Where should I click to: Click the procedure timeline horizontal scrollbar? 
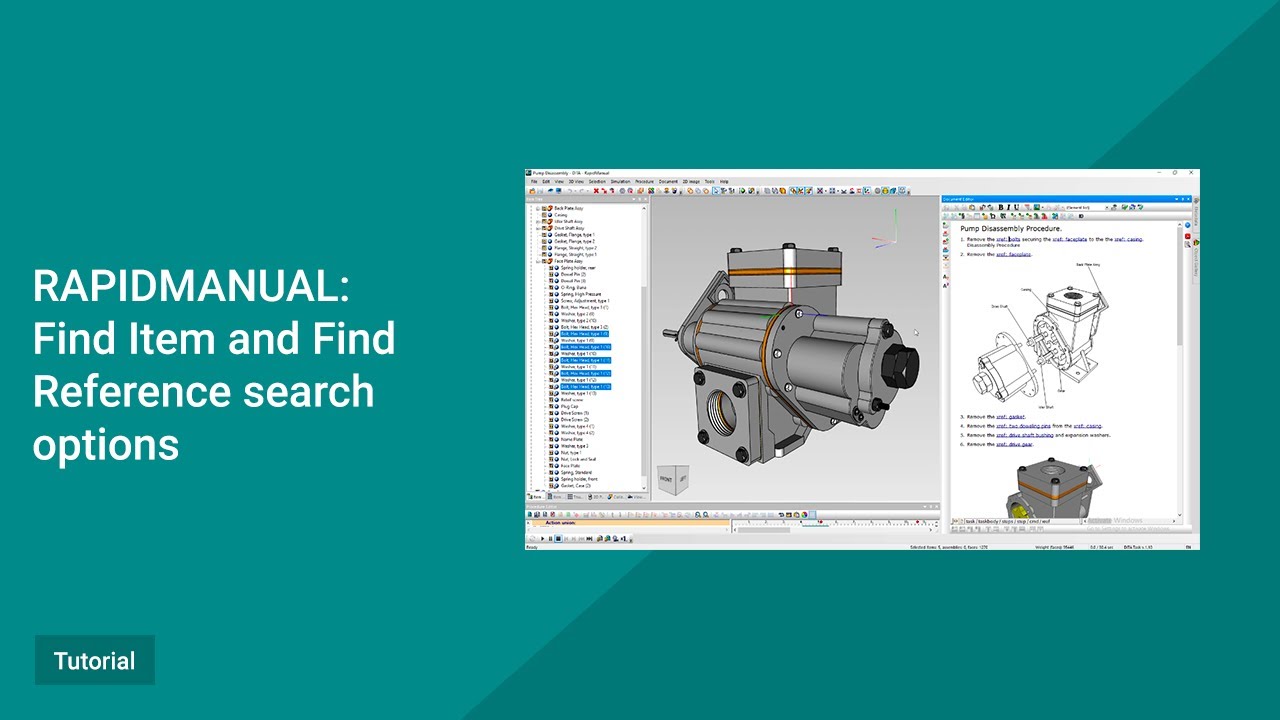[x=764, y=530]
